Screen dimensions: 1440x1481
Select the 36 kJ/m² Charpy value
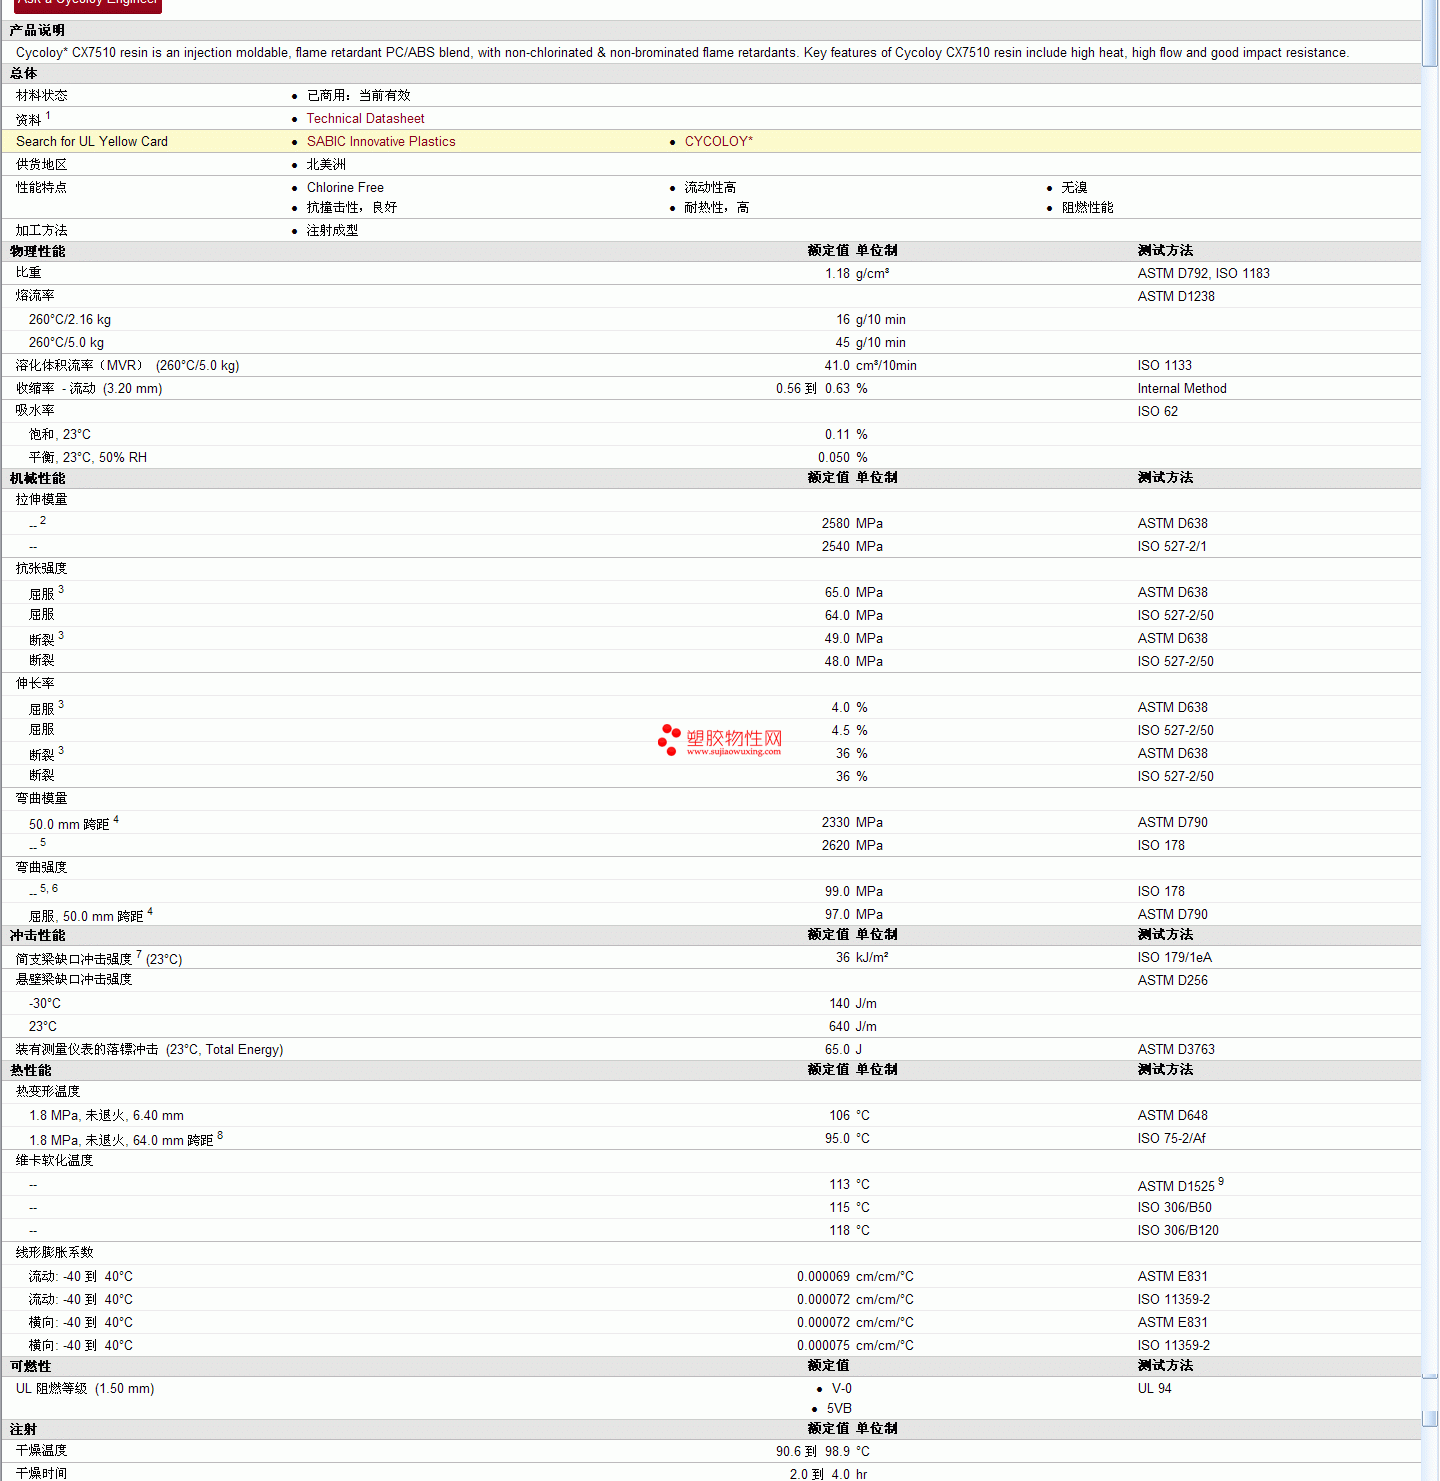pyautogui.click(x=862, y=957)
